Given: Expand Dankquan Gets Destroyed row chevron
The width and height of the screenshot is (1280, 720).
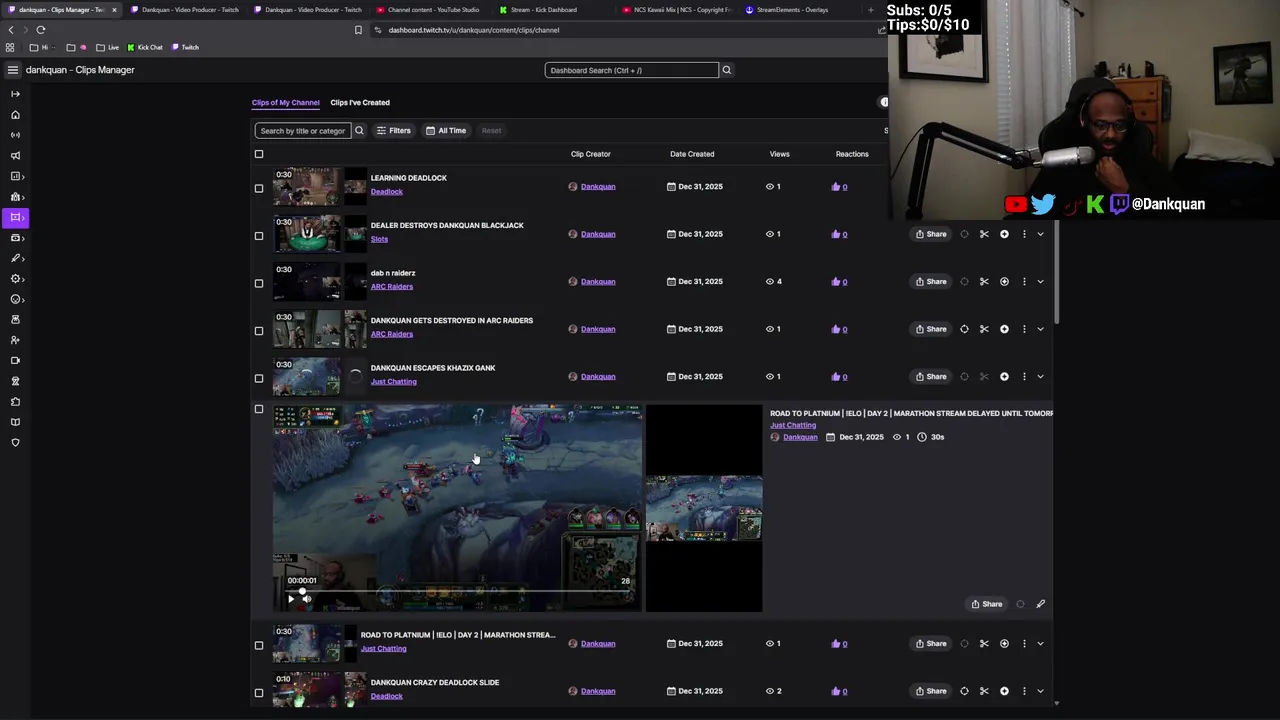Looking at the screenshot, I should coord(1040,329).
